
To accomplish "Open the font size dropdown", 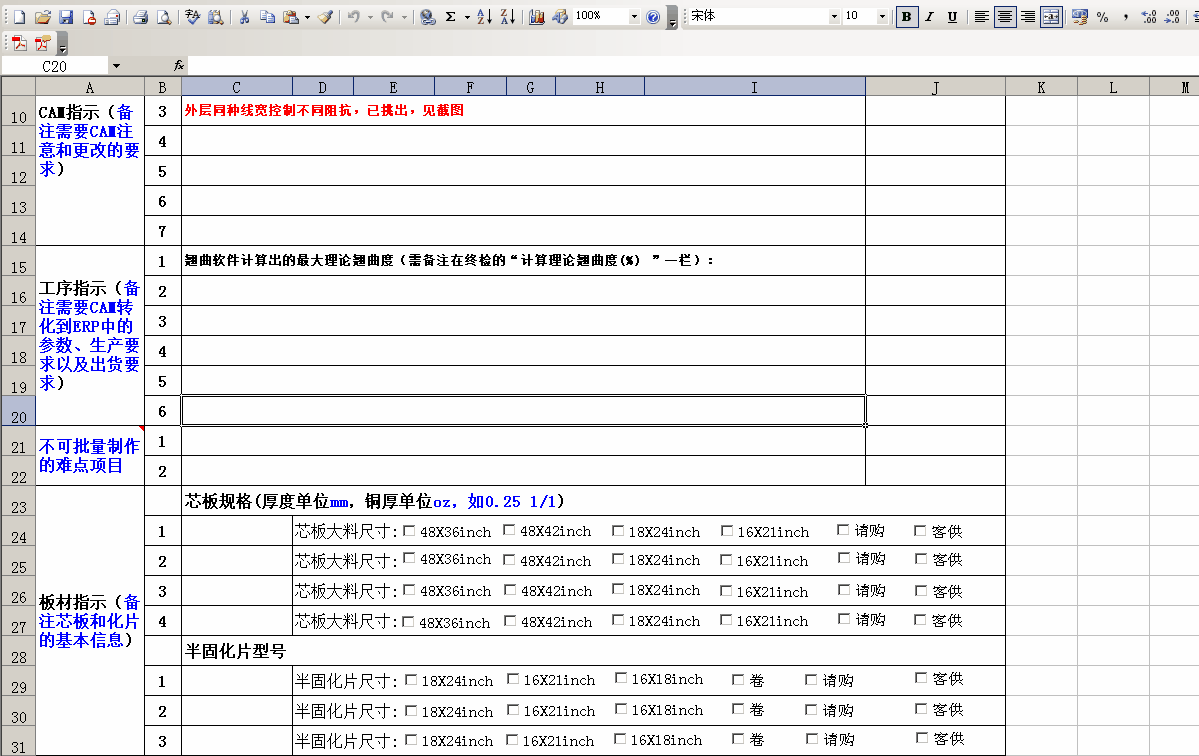I will coord(882,16).
